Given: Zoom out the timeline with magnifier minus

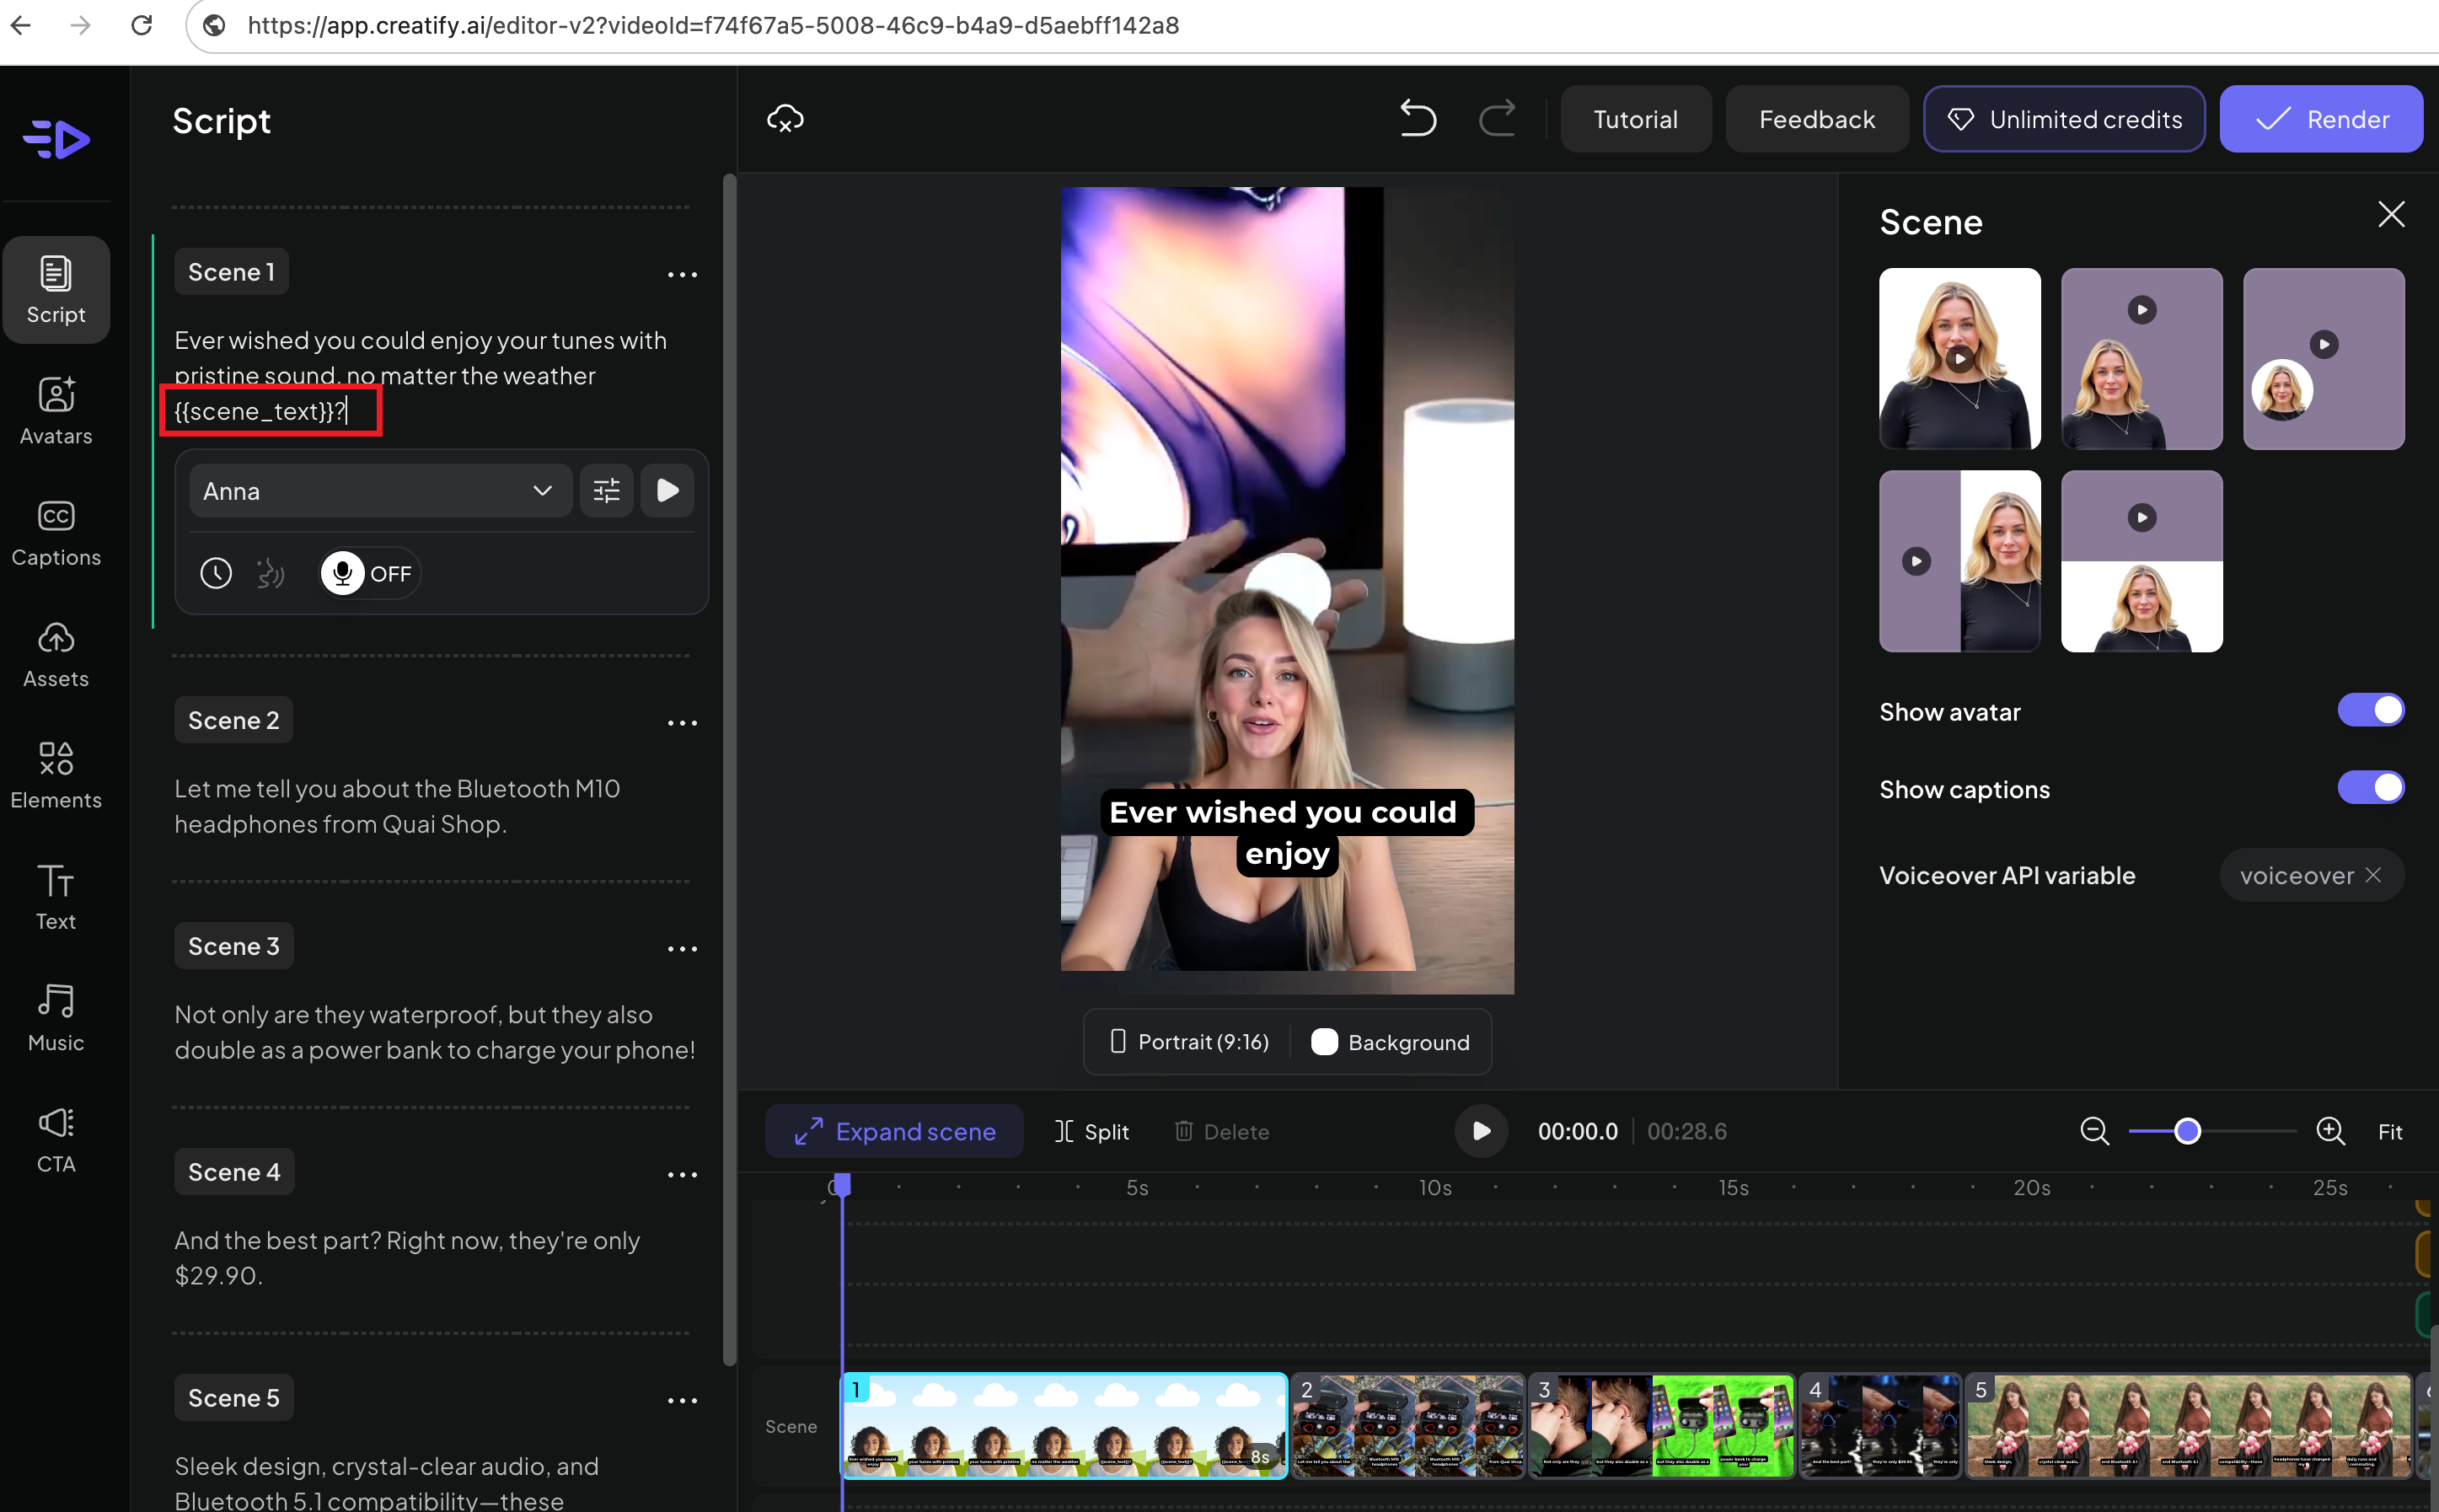Looking at the screenshot, I should coord(2094,1131).
